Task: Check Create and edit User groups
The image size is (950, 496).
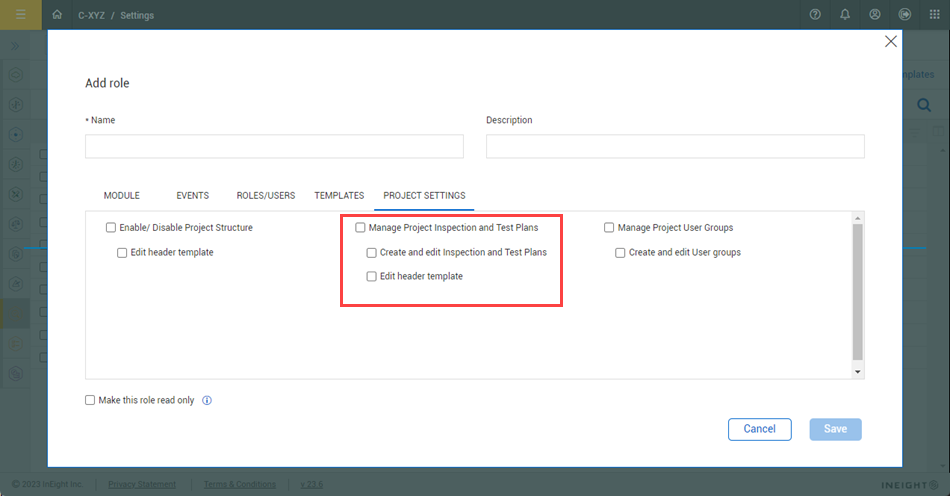Action: click(620, 253)
